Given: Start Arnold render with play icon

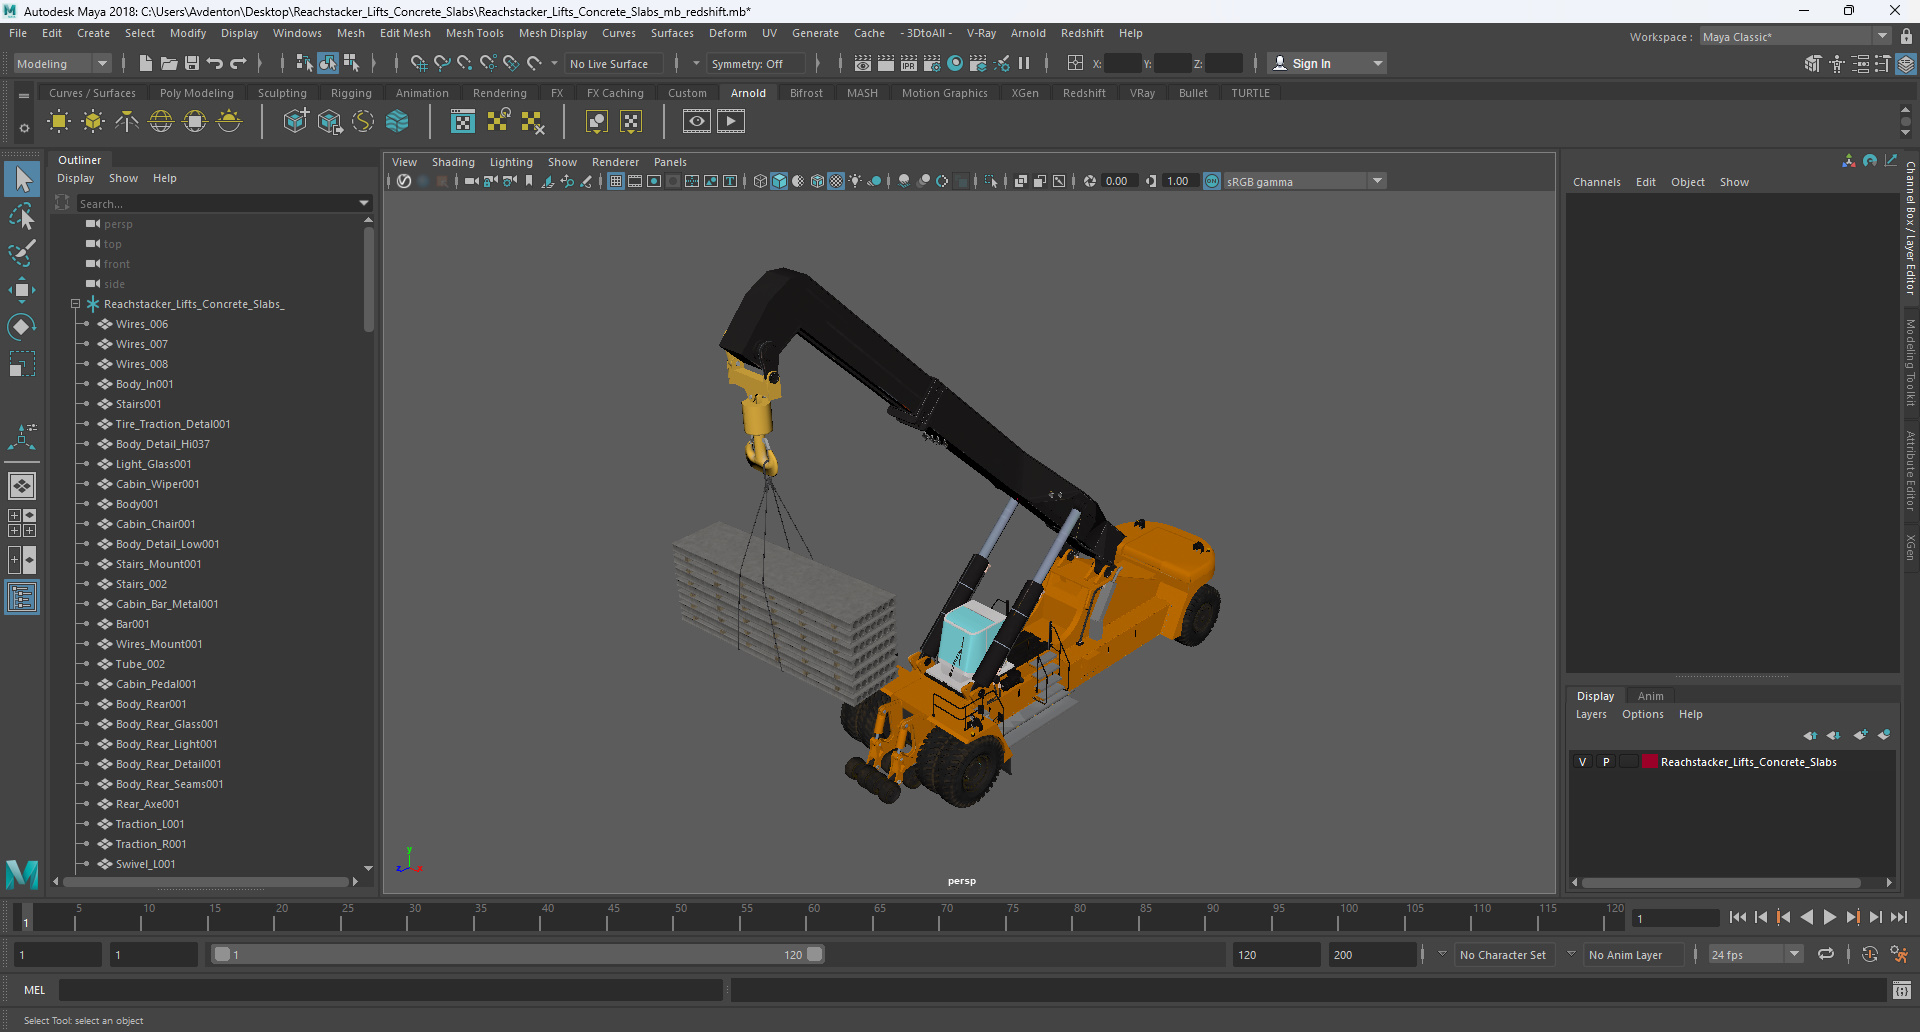Looking at the screenshot, I should pyautogui.click(x=731, y=122).
